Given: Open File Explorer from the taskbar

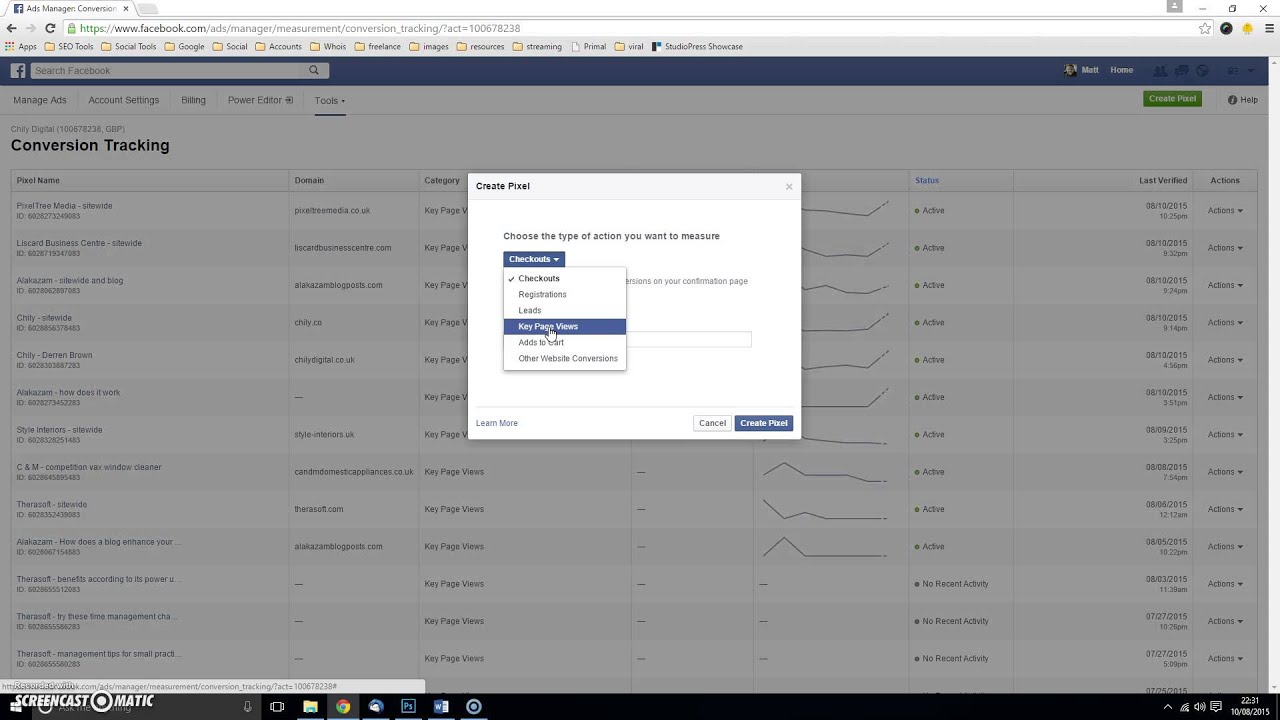Looking at the screenshot, I should click(x=310, y=706).
